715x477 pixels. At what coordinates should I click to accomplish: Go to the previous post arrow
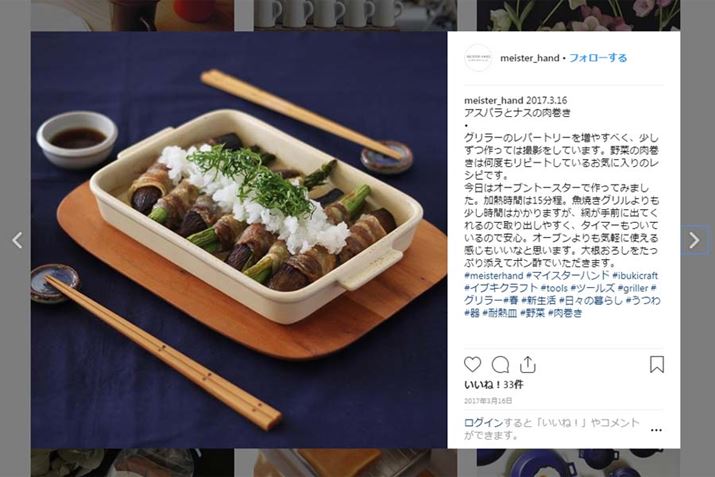click(x=17, y=240)
